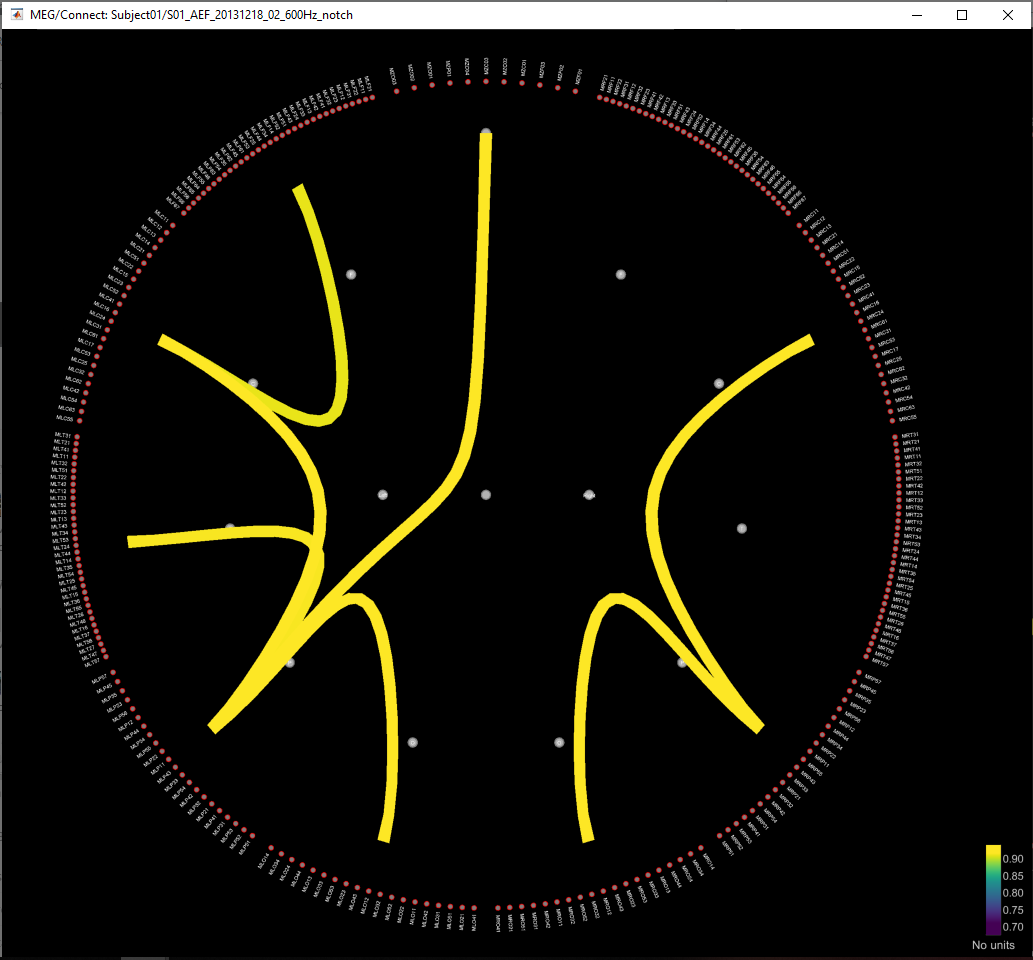Toggle connections for the MLT22 node
Viewport: 1033px width, 960px height.
click(72, 477)
